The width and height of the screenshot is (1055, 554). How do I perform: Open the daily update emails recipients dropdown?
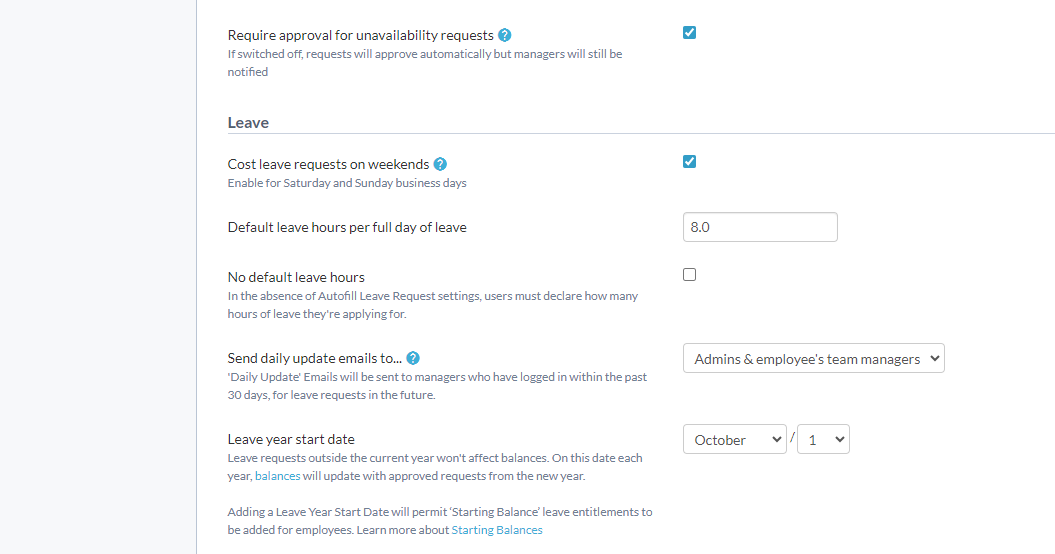pyautogui.click(x=813, y=358)
